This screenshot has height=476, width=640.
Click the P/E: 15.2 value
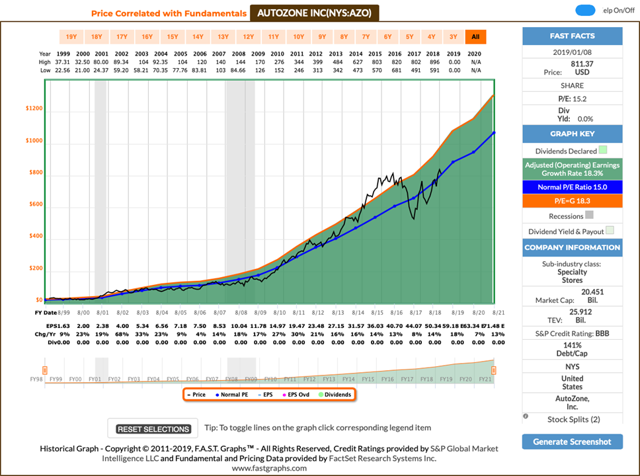[x=572, y=99]
